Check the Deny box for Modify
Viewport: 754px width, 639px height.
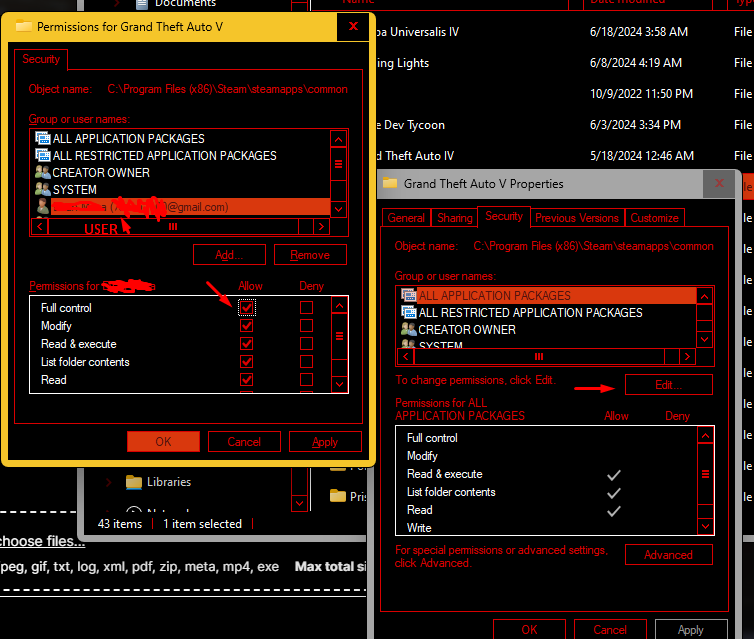306,326
